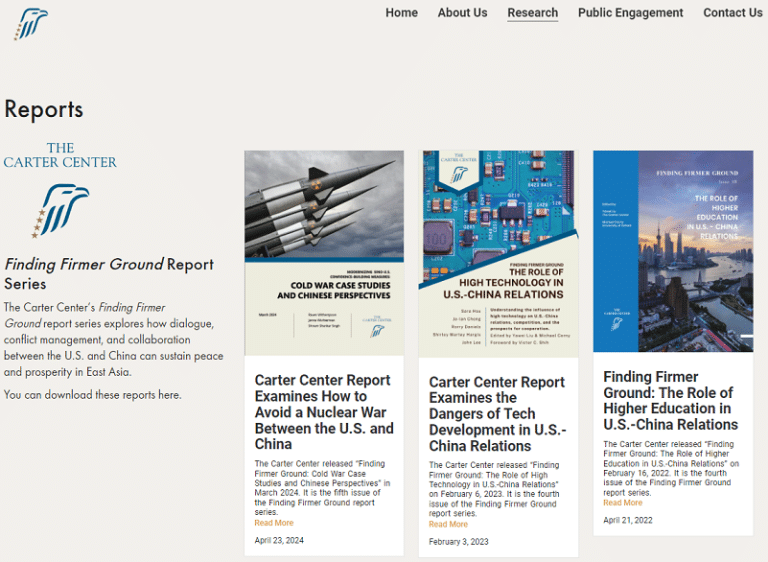
Task: Click the report series description paragraph
Action: point(114,340)
